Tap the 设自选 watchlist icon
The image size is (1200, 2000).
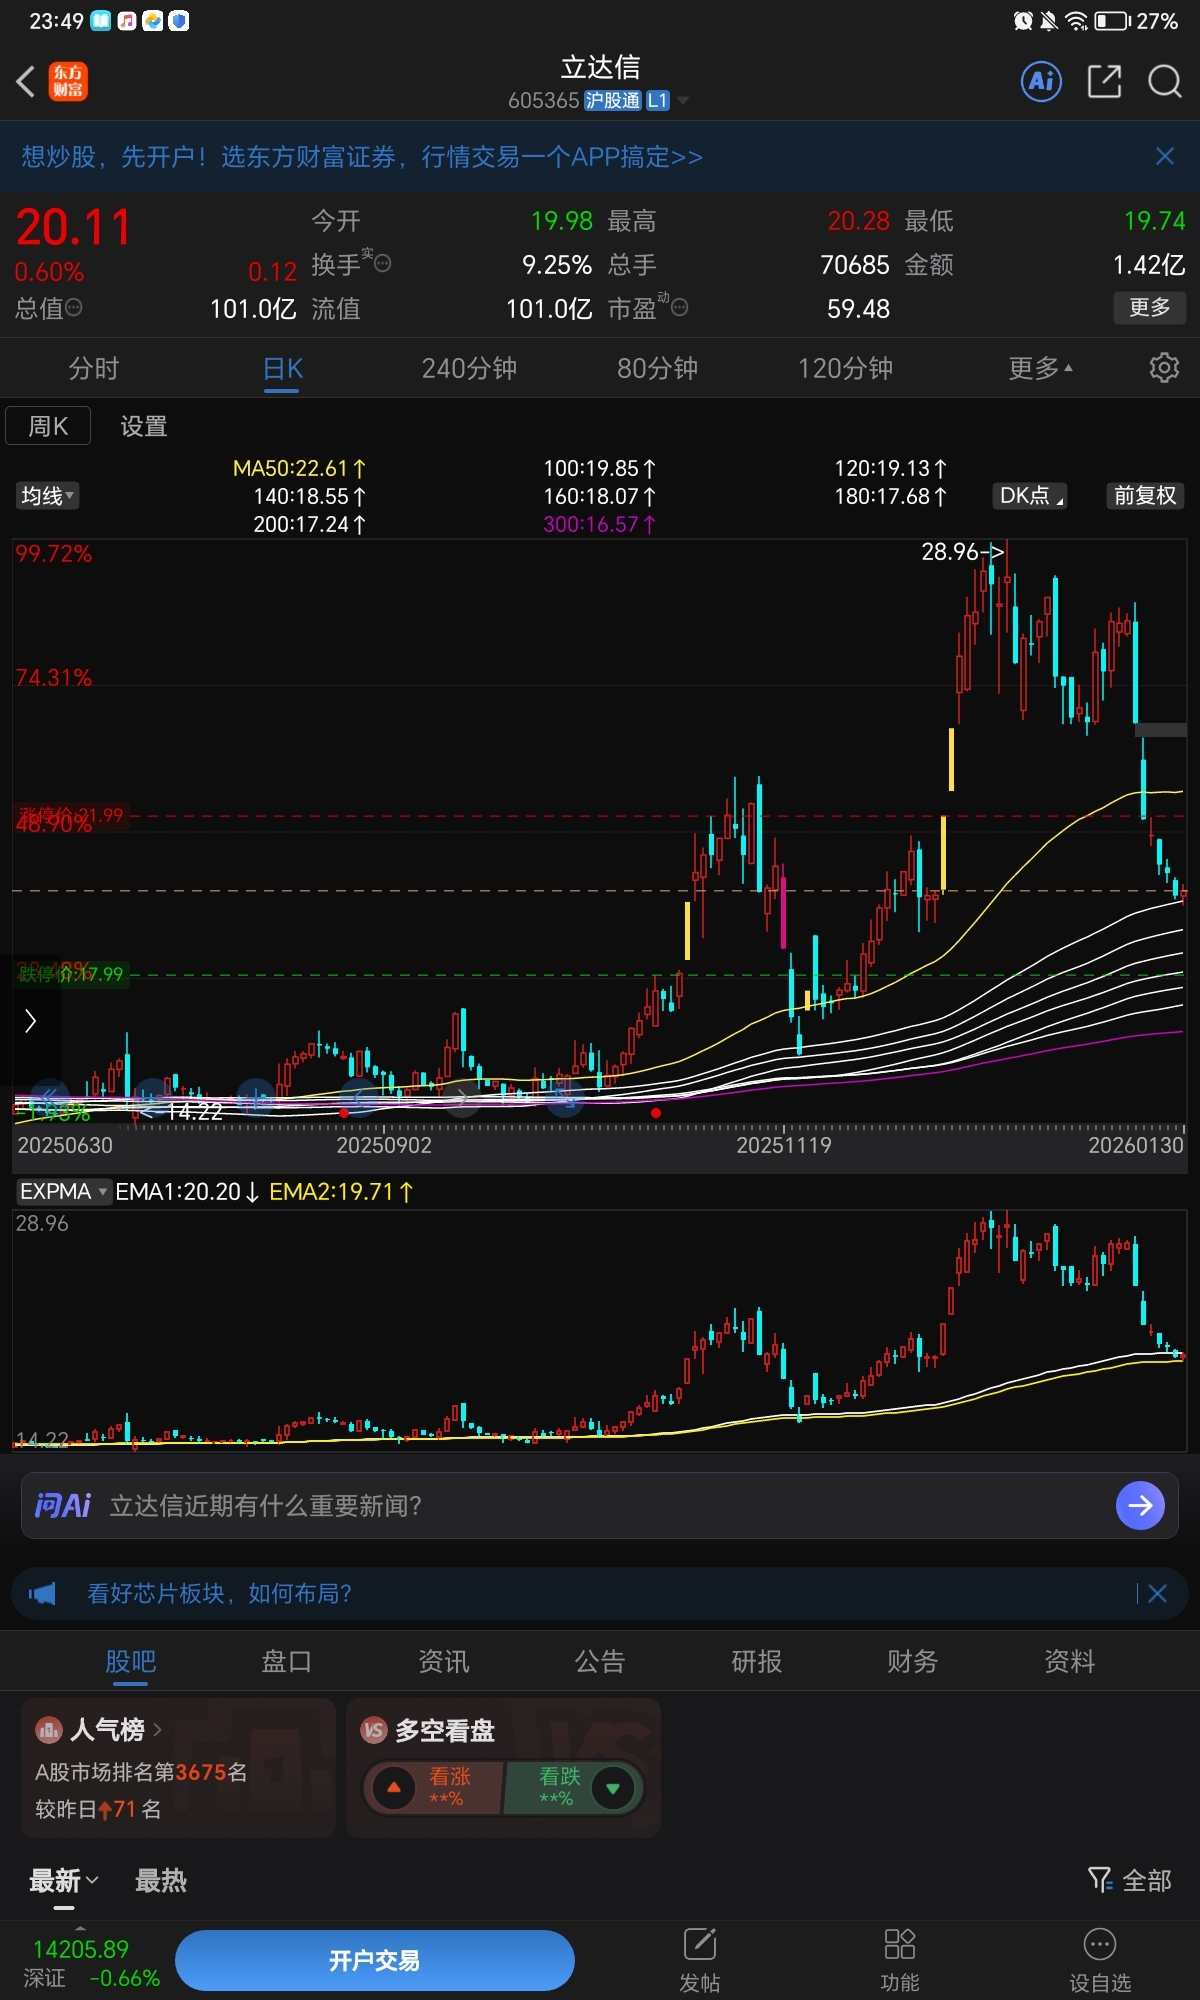(x=1100, y=1945)
